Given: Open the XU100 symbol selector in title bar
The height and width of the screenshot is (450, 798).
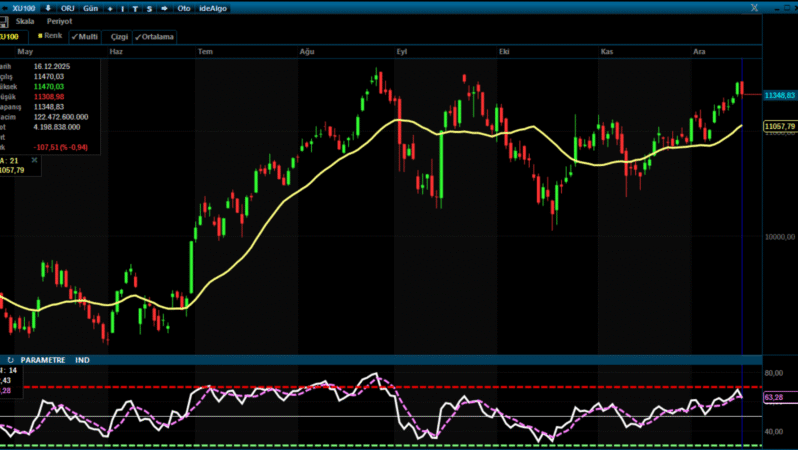Looking at the screenshot, I should 23,7.
